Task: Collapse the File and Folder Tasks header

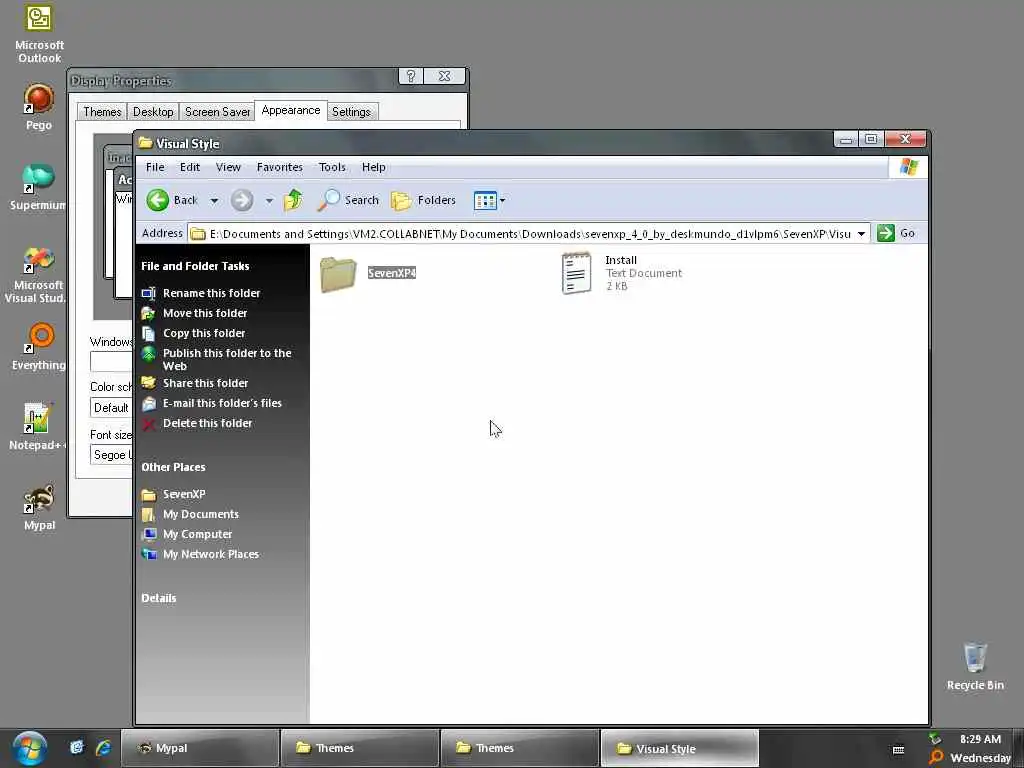Action: tap(195, 266)
